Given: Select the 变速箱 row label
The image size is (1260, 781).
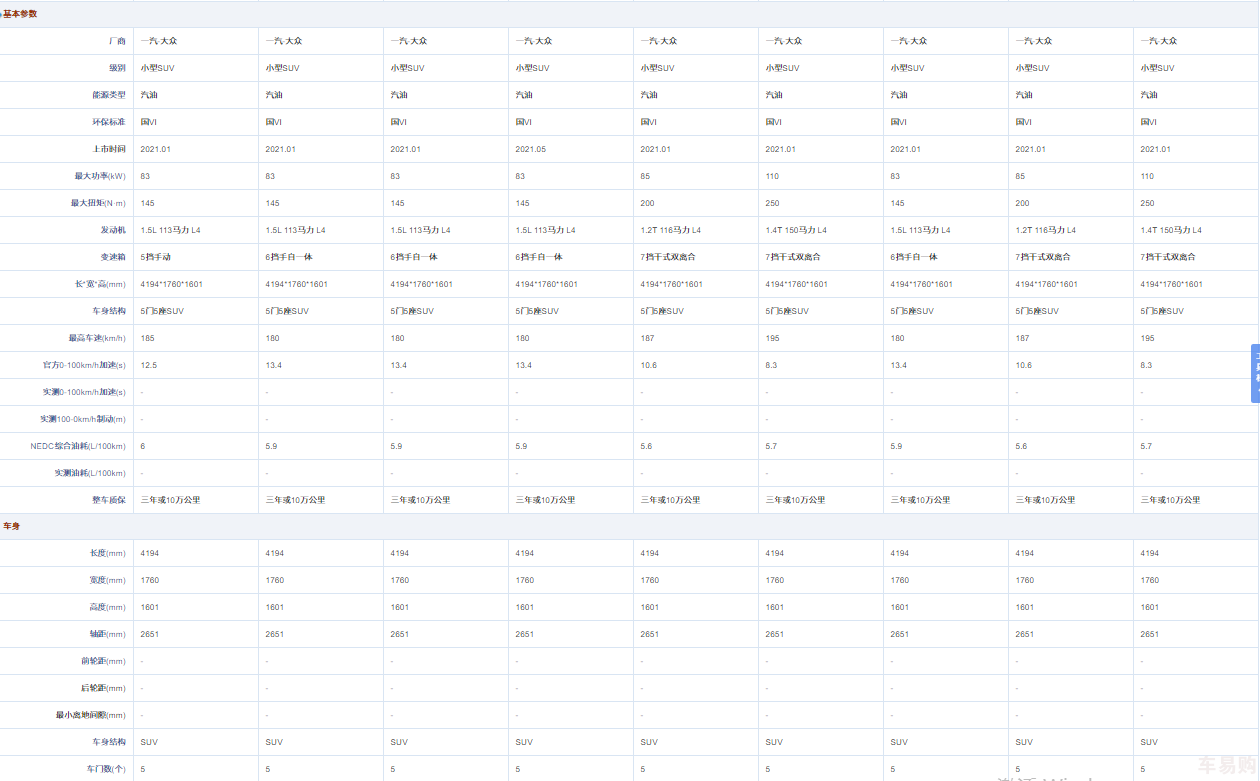Looking at the screenshot, I should (113, 257).
